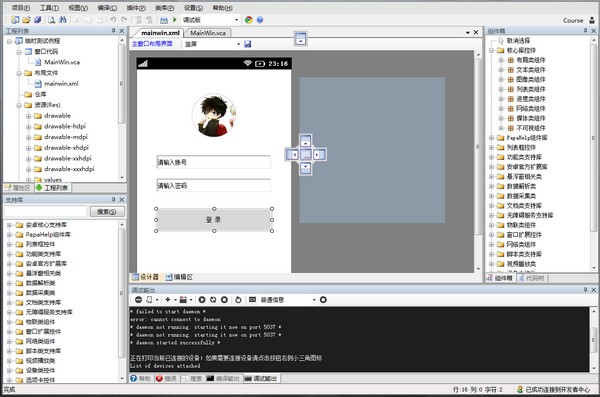Expand the drawable-xhdpi folder
600x397 pixels.
(28, 148)
